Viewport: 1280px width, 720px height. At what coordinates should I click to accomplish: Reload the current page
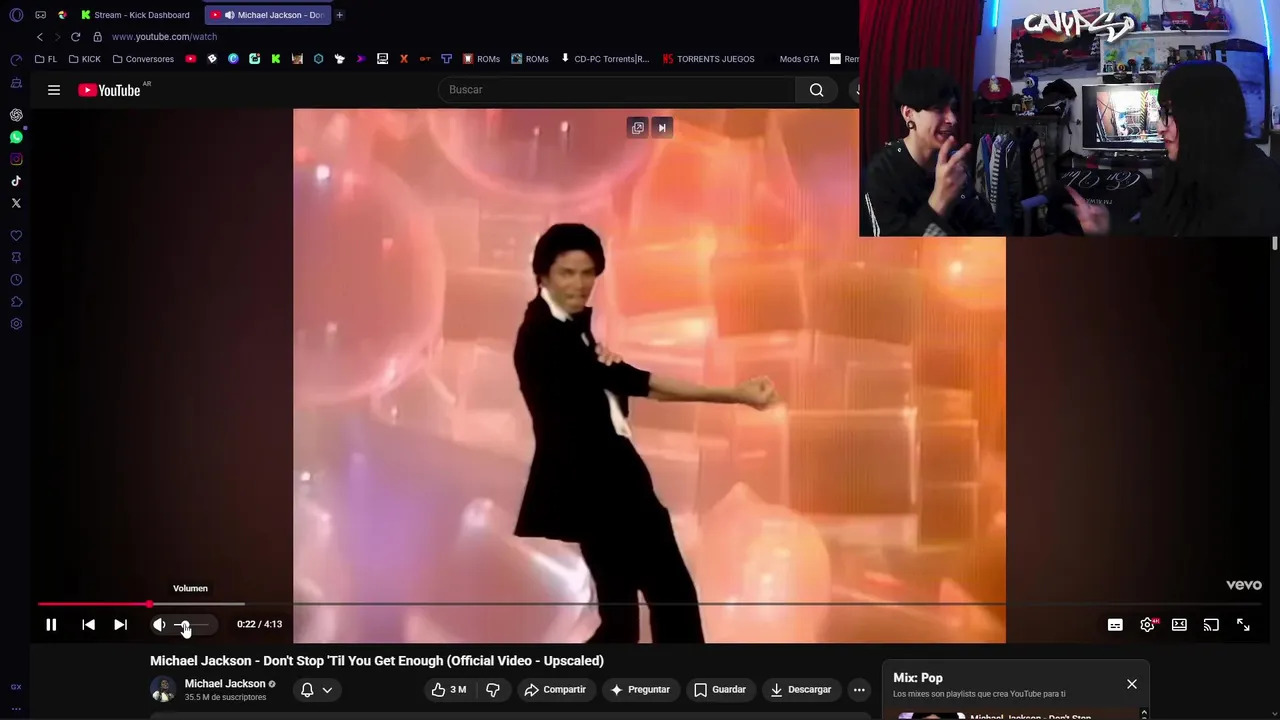(75, 37)
